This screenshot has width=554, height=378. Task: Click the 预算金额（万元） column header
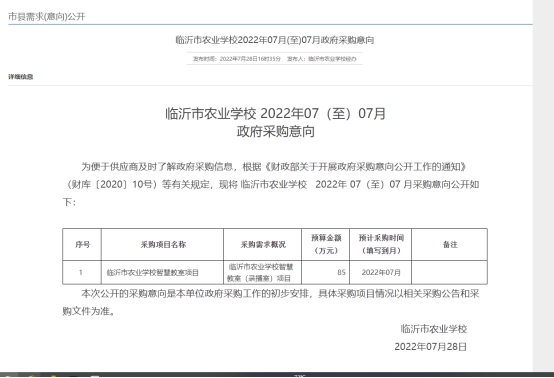(x=326, y=244)
